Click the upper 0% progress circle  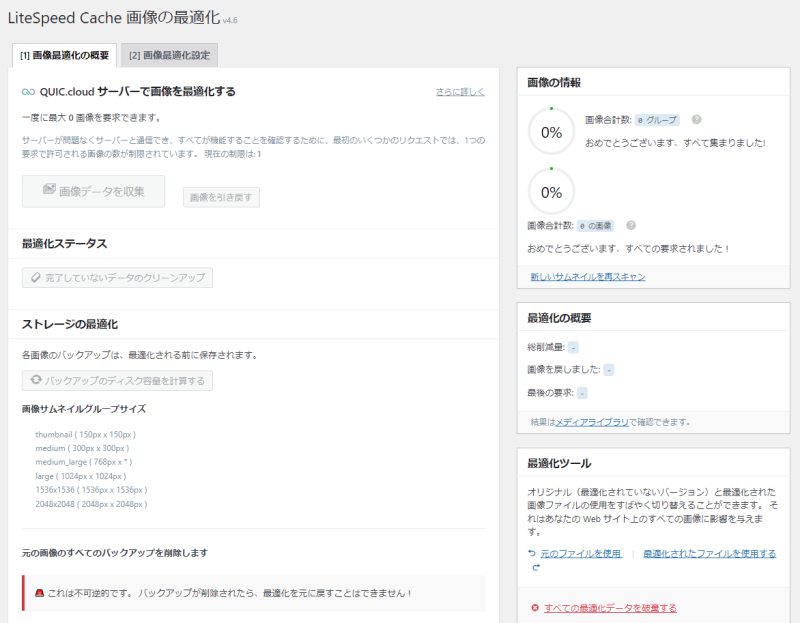(x=552, y=132)
